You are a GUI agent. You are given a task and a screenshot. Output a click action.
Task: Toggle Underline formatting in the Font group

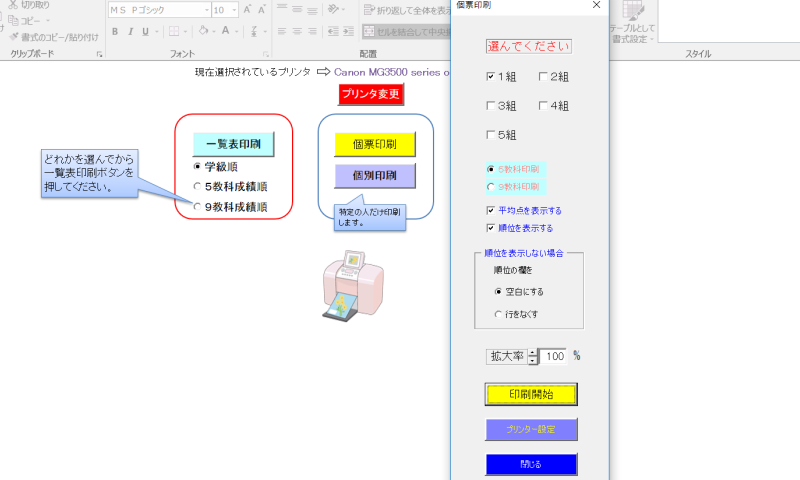pyautogui.click(x=145, y=32)
